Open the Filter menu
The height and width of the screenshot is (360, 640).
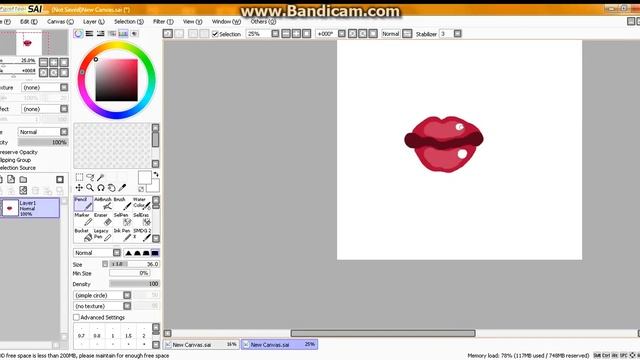click(163, 21)
